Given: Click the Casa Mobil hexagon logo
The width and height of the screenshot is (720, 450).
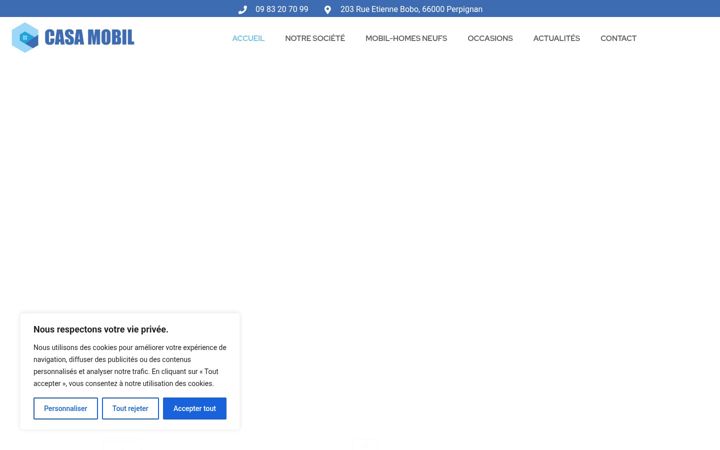Looking at the screenshot, I should [25, 37].
